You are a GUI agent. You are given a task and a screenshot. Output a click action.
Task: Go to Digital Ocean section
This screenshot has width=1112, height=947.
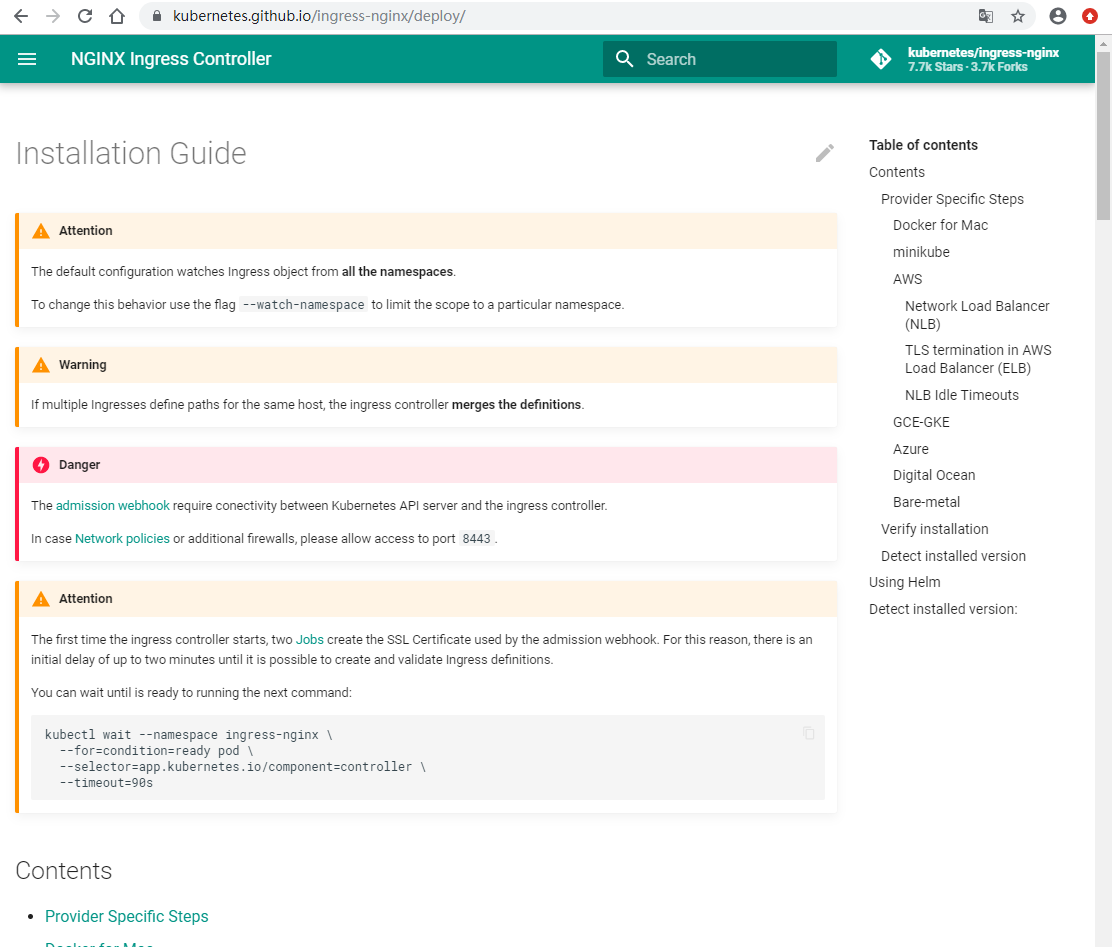[x=934, y=475]
